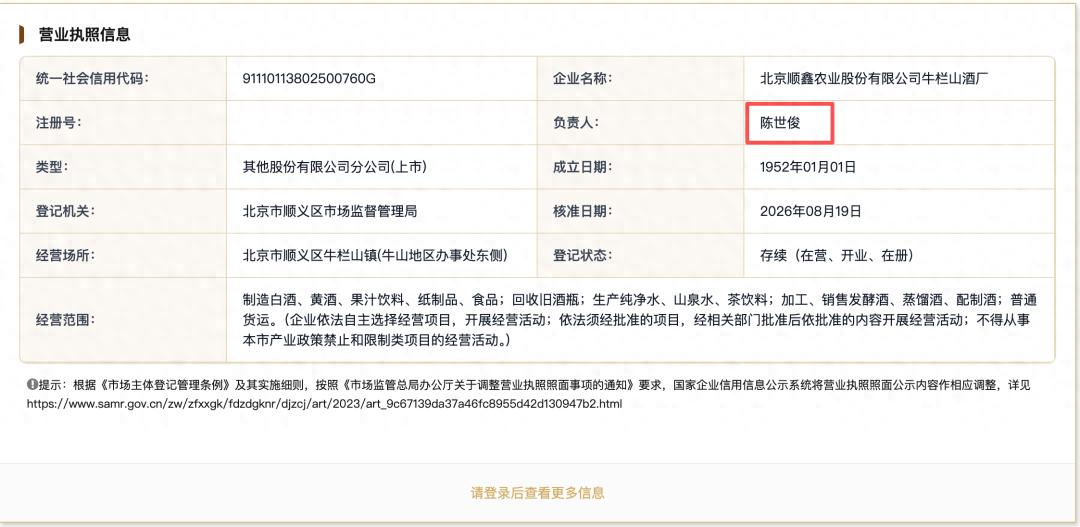1080x527 pixels.
Task: Click the 登记机关 label
Action: 65,211
